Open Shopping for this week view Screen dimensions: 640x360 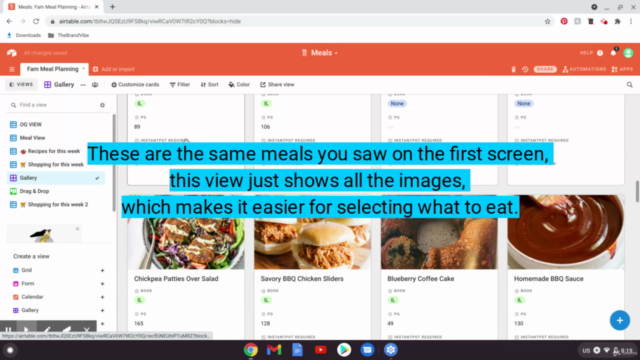tap(56, 164)
